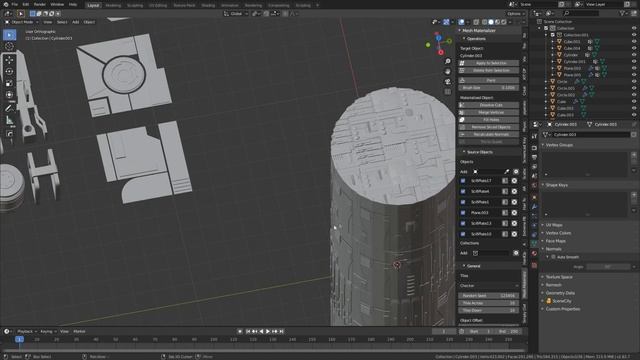Uncheck the SciFiPlate17 source checkbox
The height and width of the screenshot is (360, 640).
[x=463, y=180]
